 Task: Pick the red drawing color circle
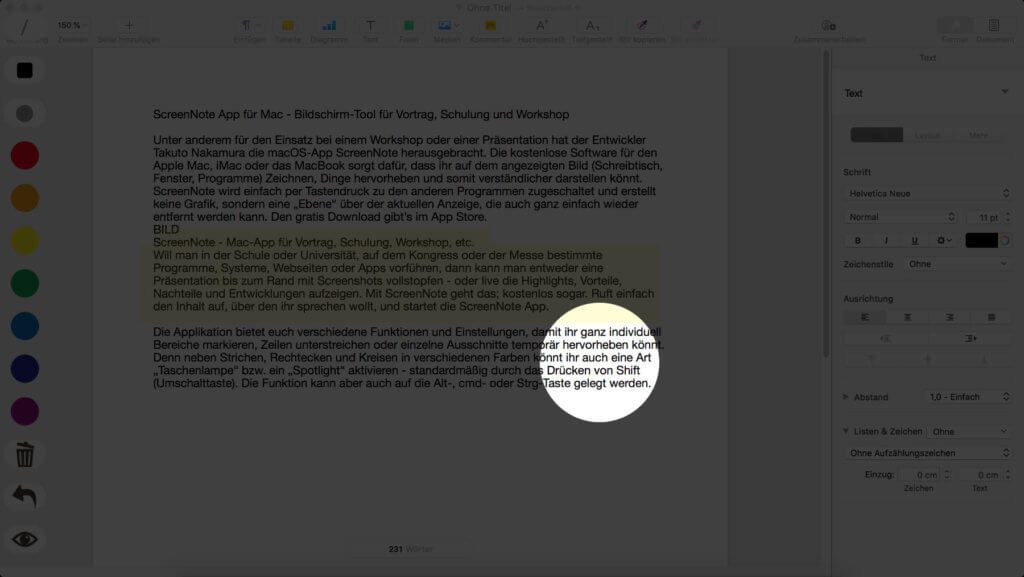(x=25, y=156)
